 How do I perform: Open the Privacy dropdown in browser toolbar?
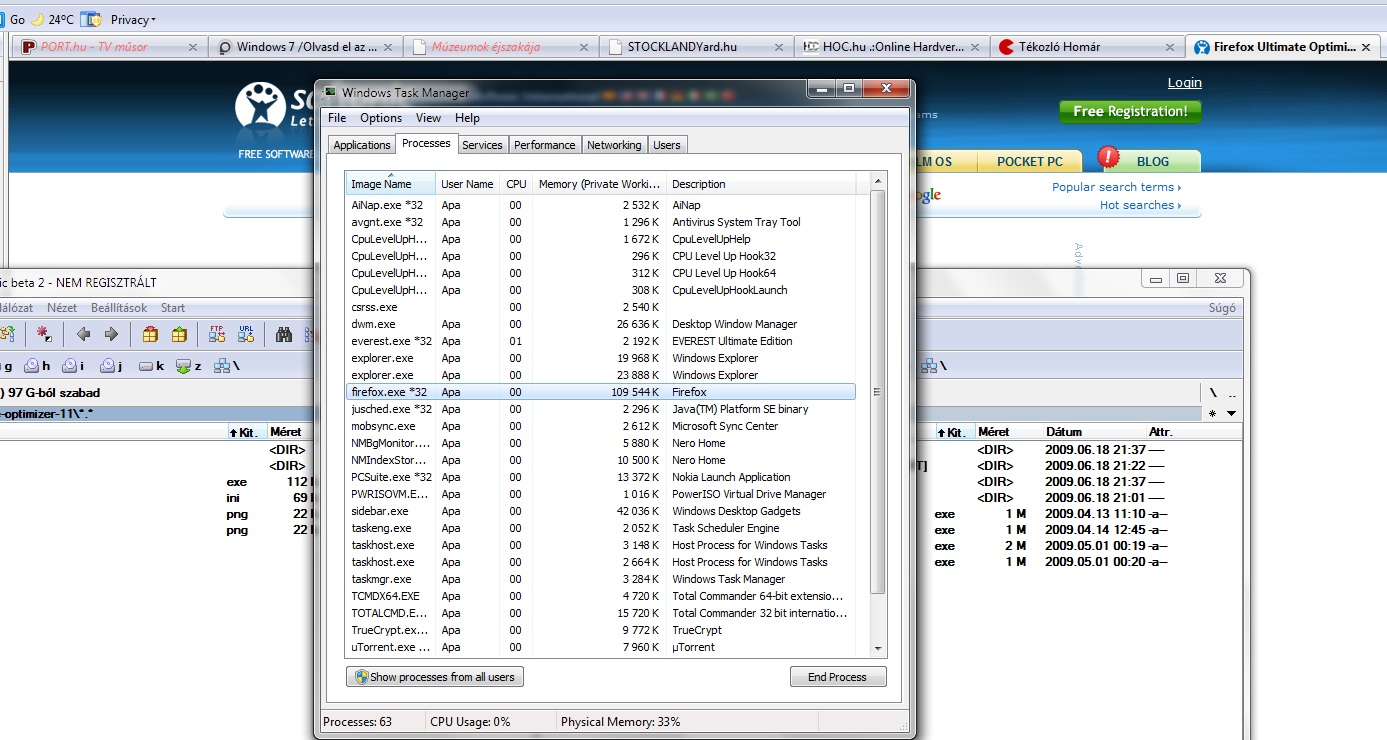[x=132, y=19]
